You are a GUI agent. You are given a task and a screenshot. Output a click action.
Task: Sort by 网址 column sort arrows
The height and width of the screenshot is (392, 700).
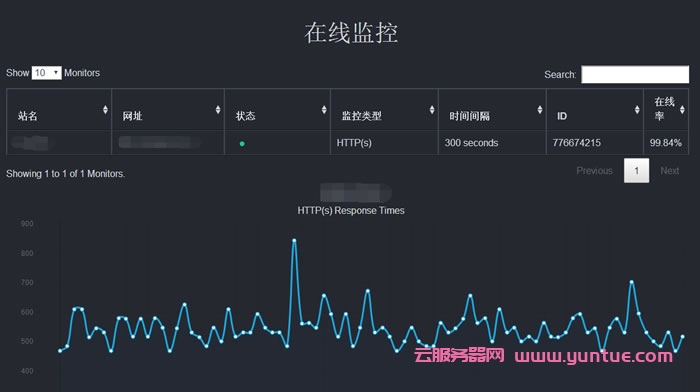click(x=218, y=110)
